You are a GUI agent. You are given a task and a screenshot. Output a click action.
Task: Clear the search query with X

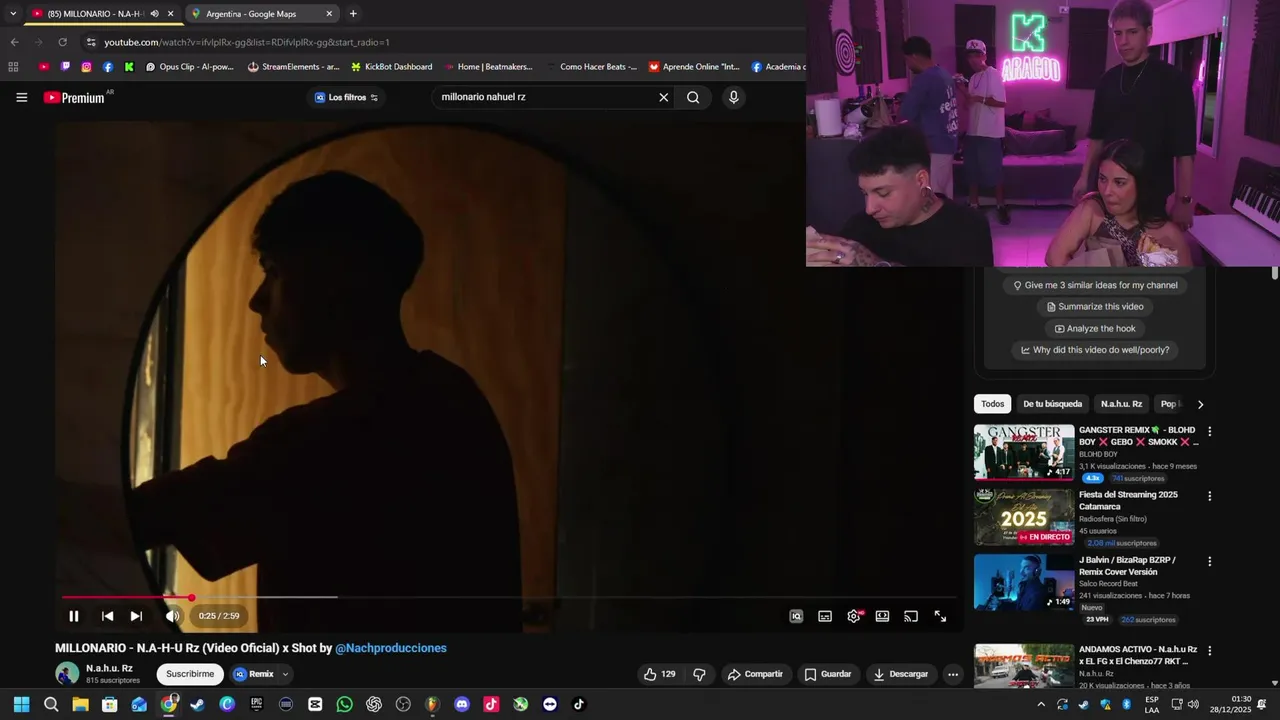click(663, 97)
